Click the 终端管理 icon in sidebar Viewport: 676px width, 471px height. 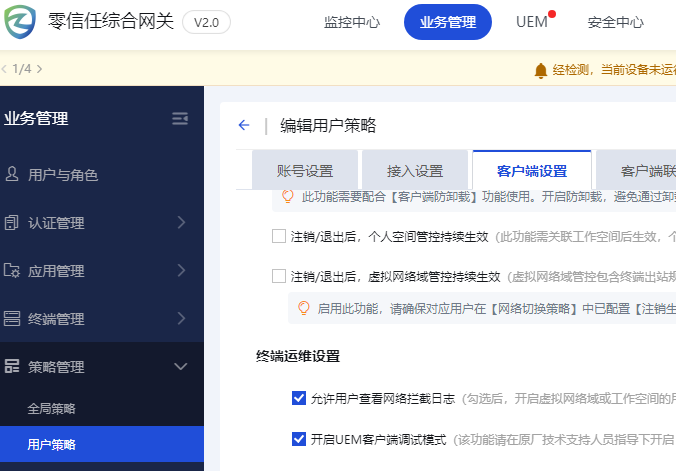pyautogui.click(x=12, y=319)
